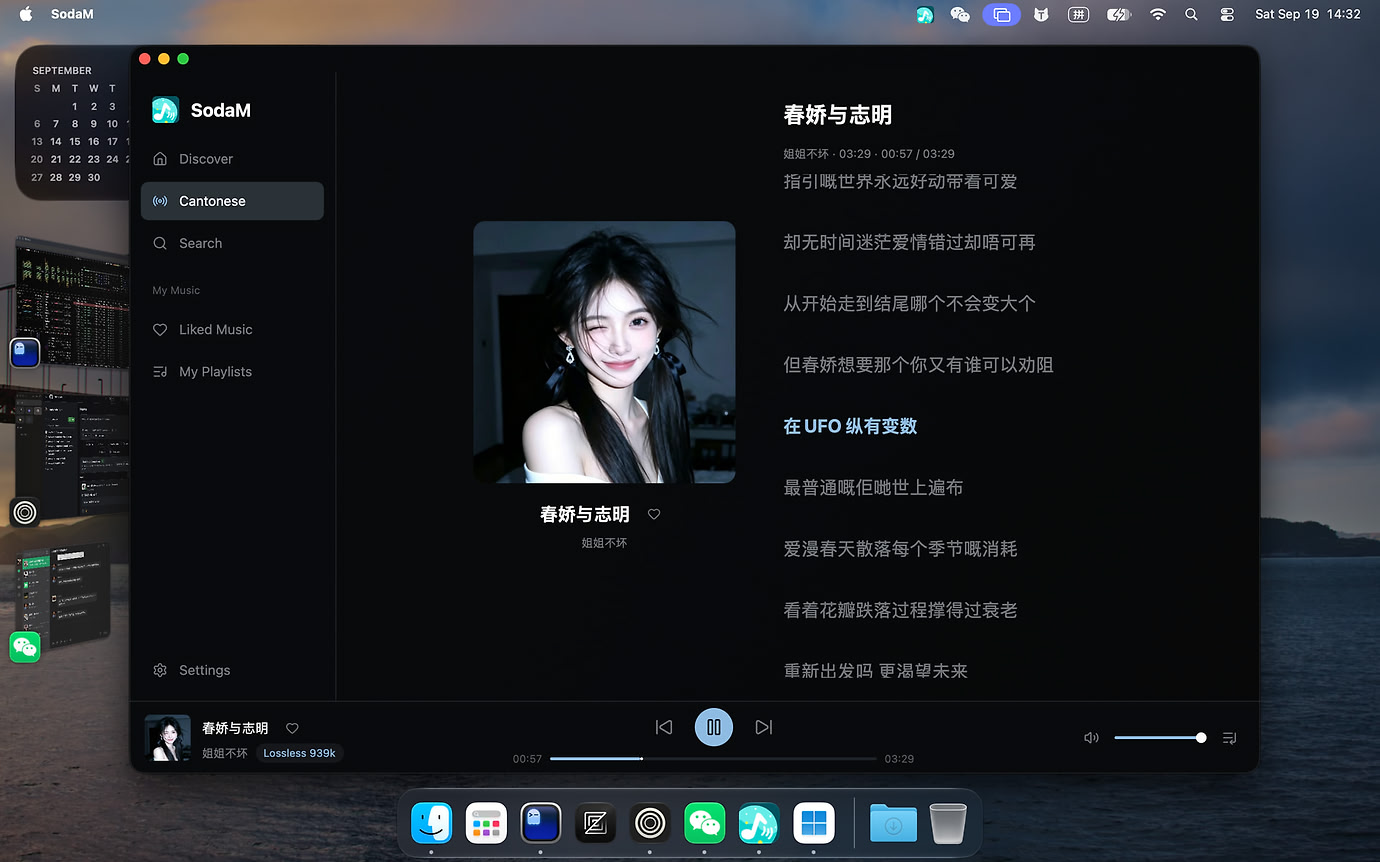Screen dimensions: 1380x862
Task: Click the SodaM logo icon in sidebar
Action: point(165,110)
